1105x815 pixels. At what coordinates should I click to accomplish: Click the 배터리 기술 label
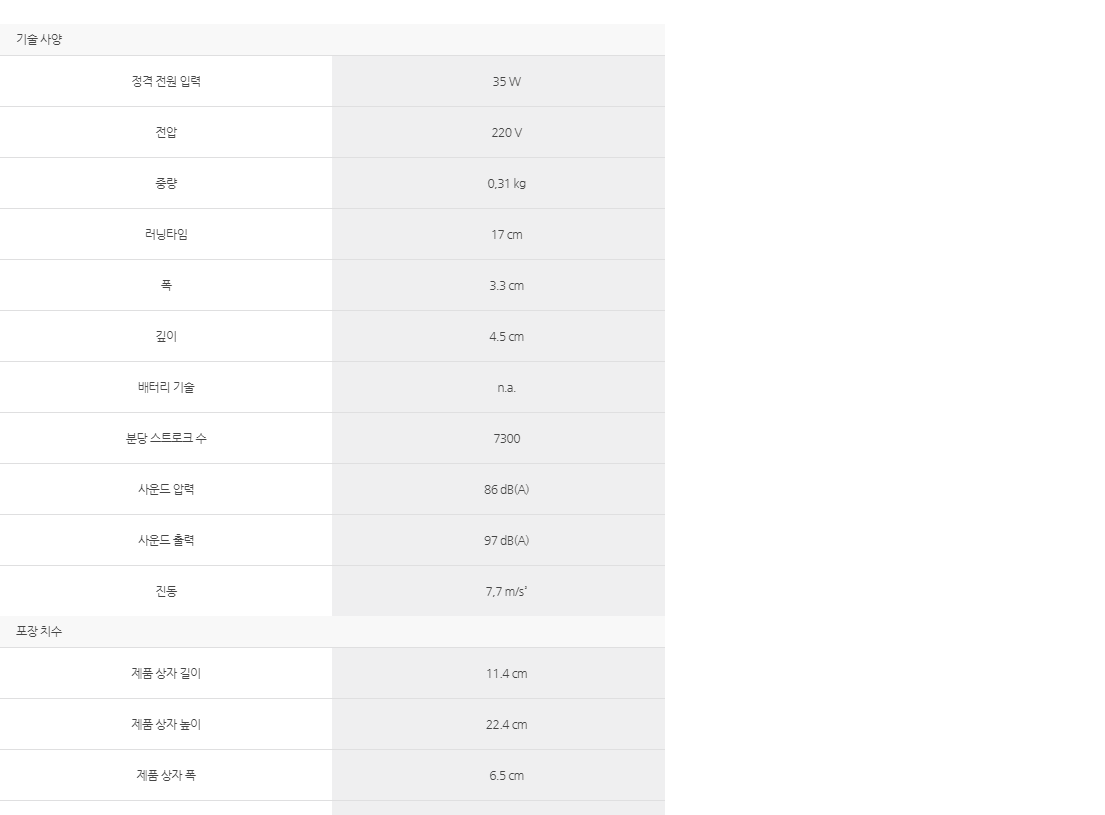tap(166, 387)
